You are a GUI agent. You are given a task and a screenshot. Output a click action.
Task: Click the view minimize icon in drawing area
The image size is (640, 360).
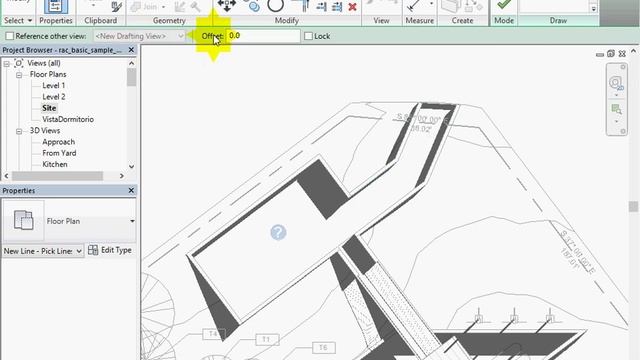point(600,54)
